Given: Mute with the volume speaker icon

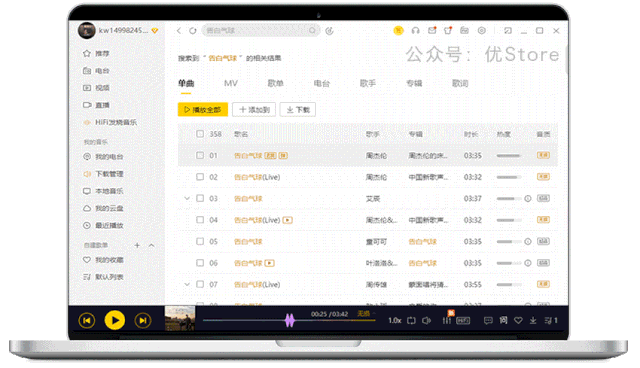Looking at the screenshot, I should [x=427, y=321].
